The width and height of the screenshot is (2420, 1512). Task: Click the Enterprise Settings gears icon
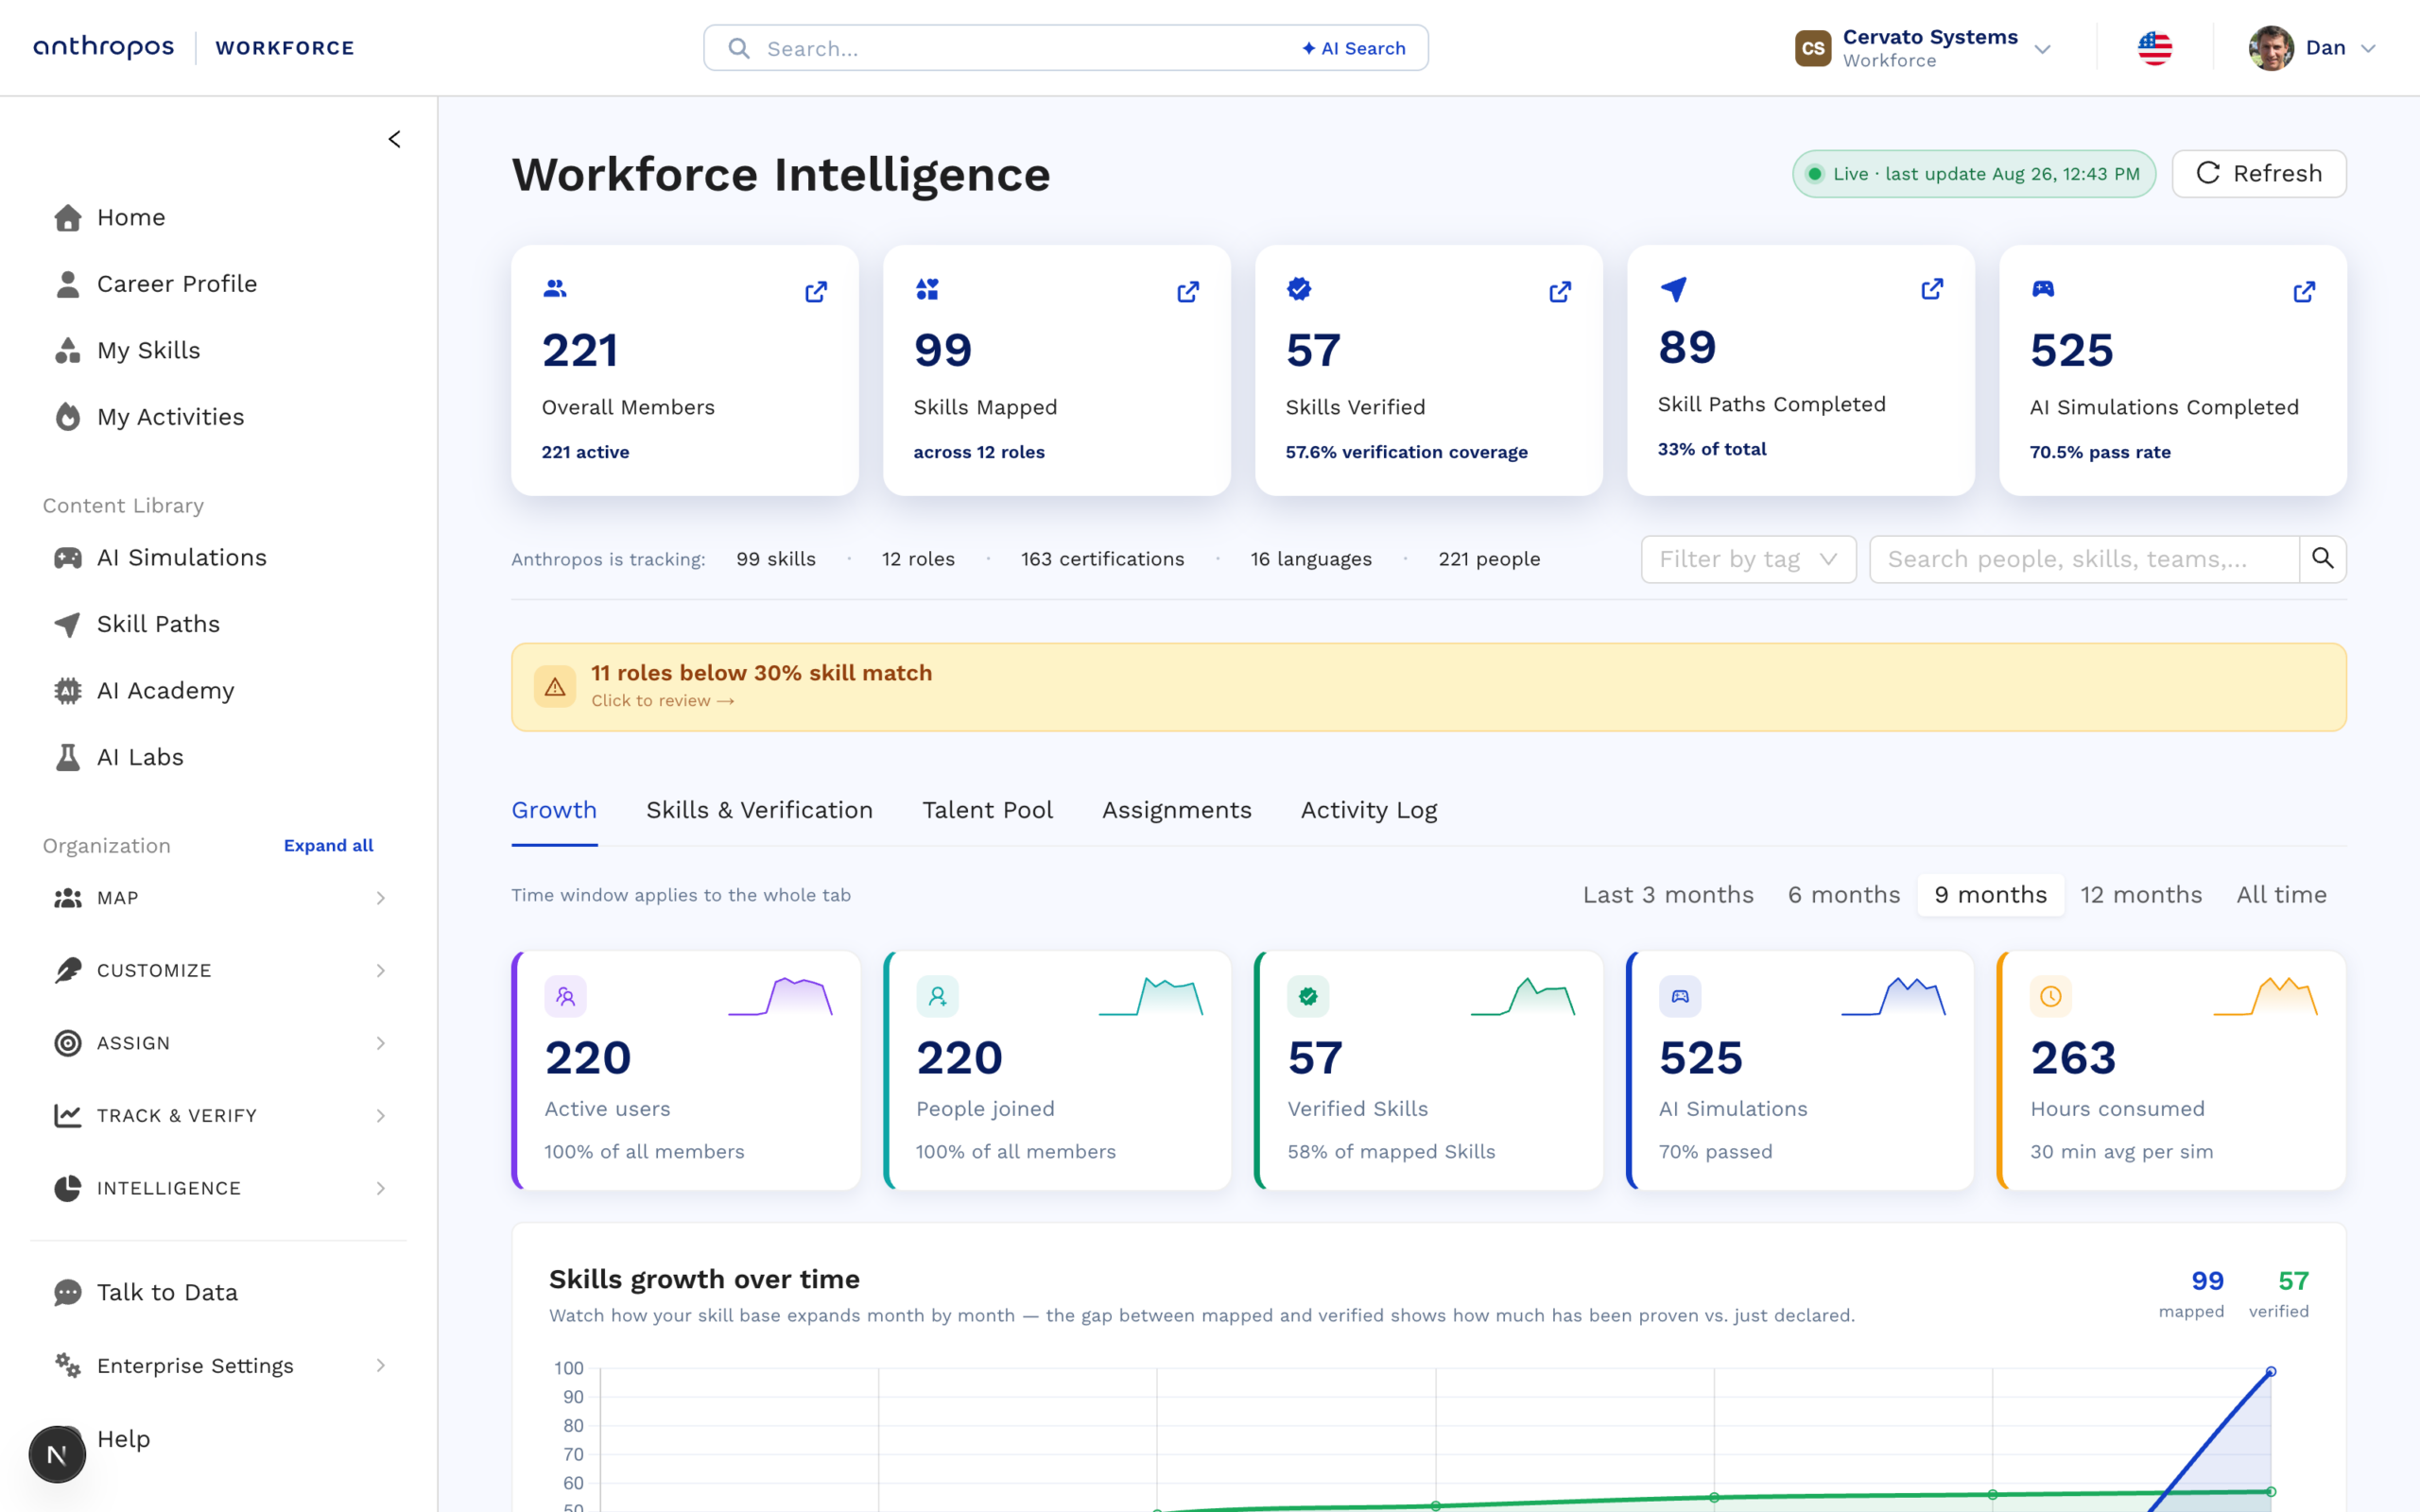67,1365
